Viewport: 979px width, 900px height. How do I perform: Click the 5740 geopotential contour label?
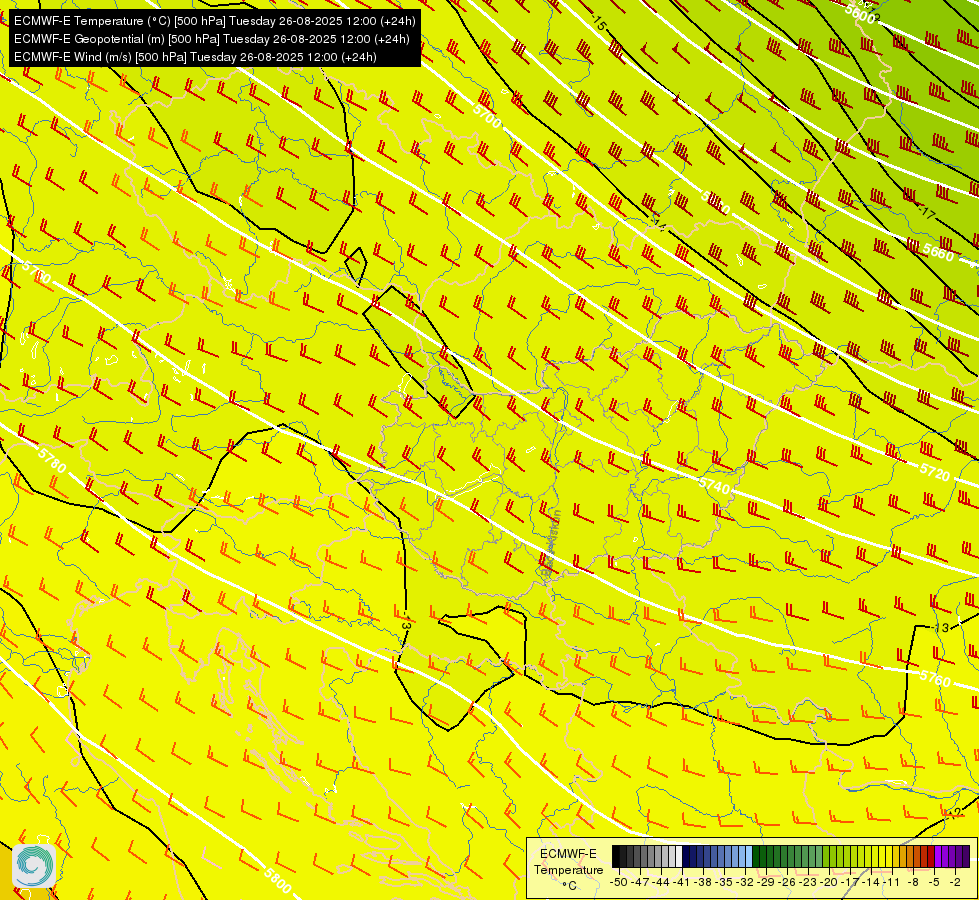coord(714,485)
